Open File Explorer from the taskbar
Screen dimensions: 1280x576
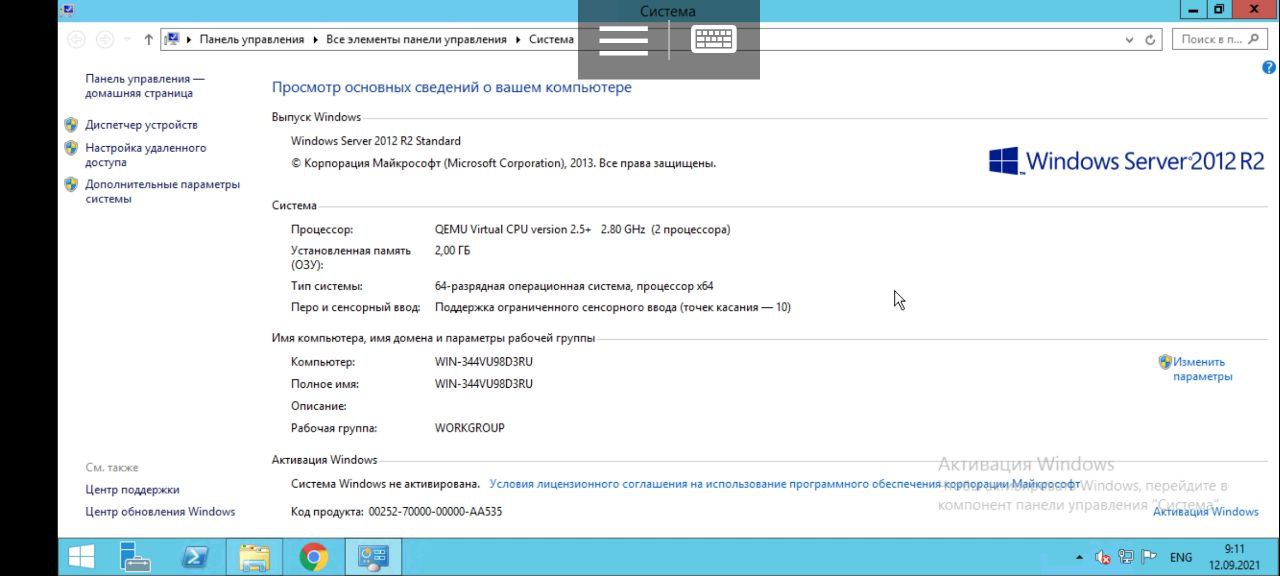[x=254, y=557]
